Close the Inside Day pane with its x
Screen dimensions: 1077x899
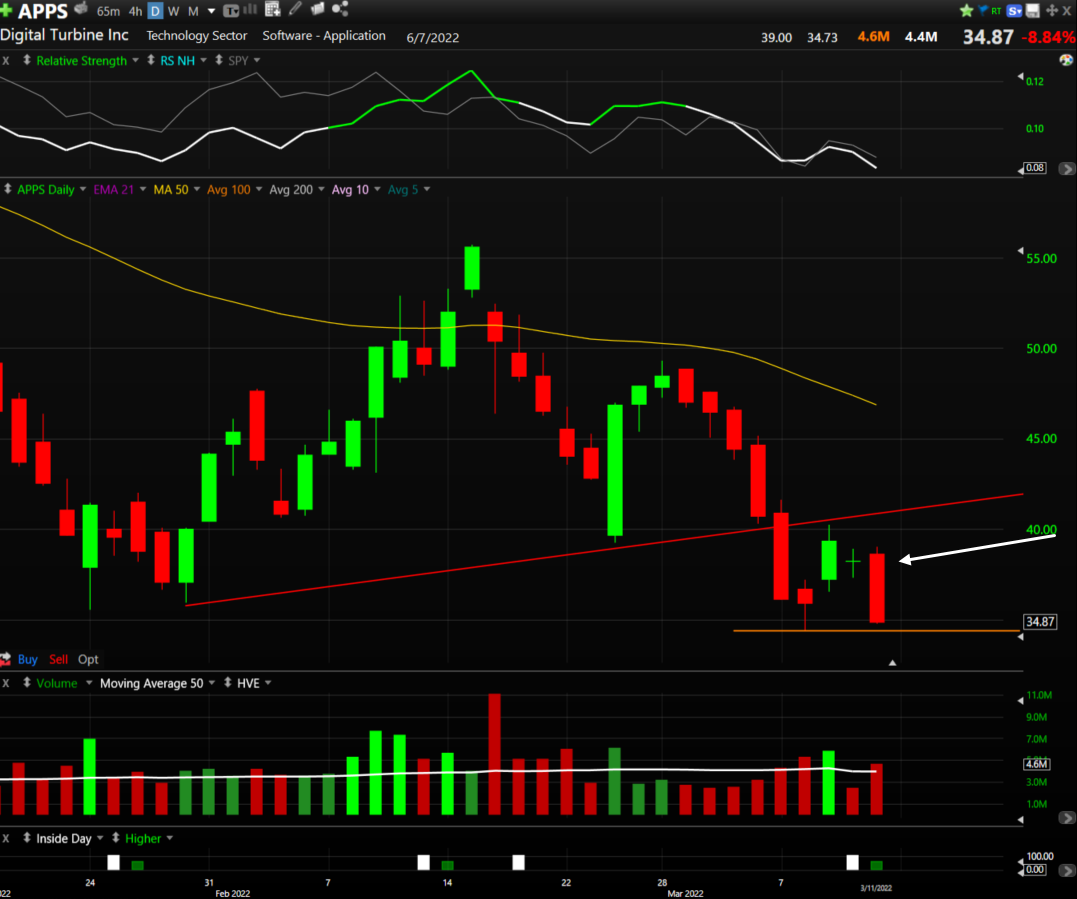5,838
